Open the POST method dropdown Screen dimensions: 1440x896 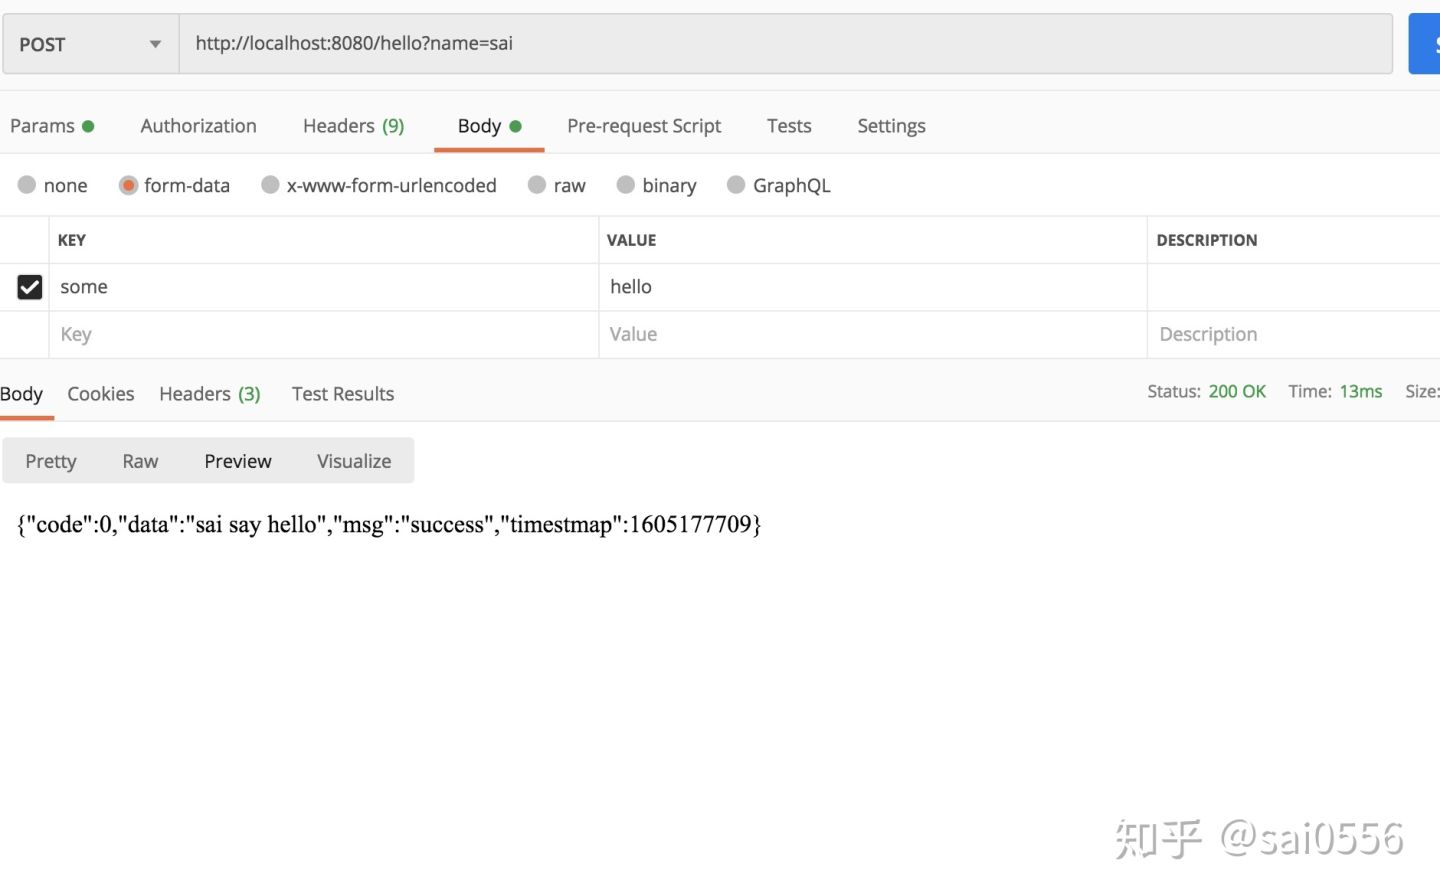[x=90, y=44]
